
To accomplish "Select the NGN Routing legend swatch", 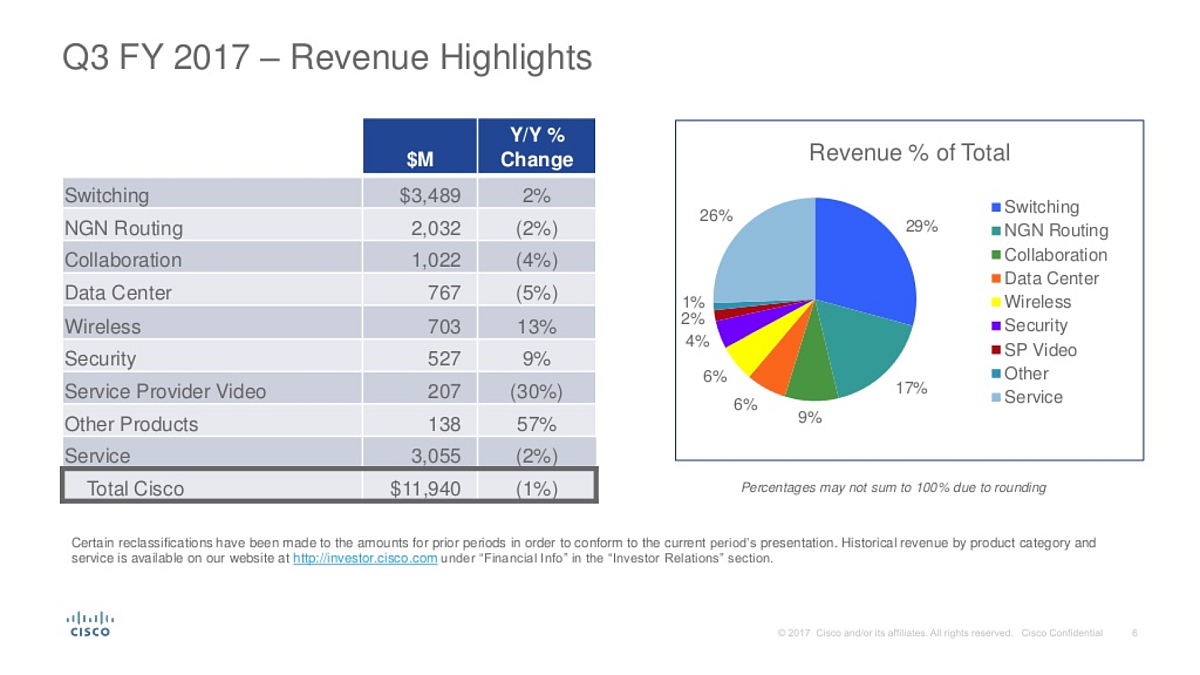I will [996, 231].
